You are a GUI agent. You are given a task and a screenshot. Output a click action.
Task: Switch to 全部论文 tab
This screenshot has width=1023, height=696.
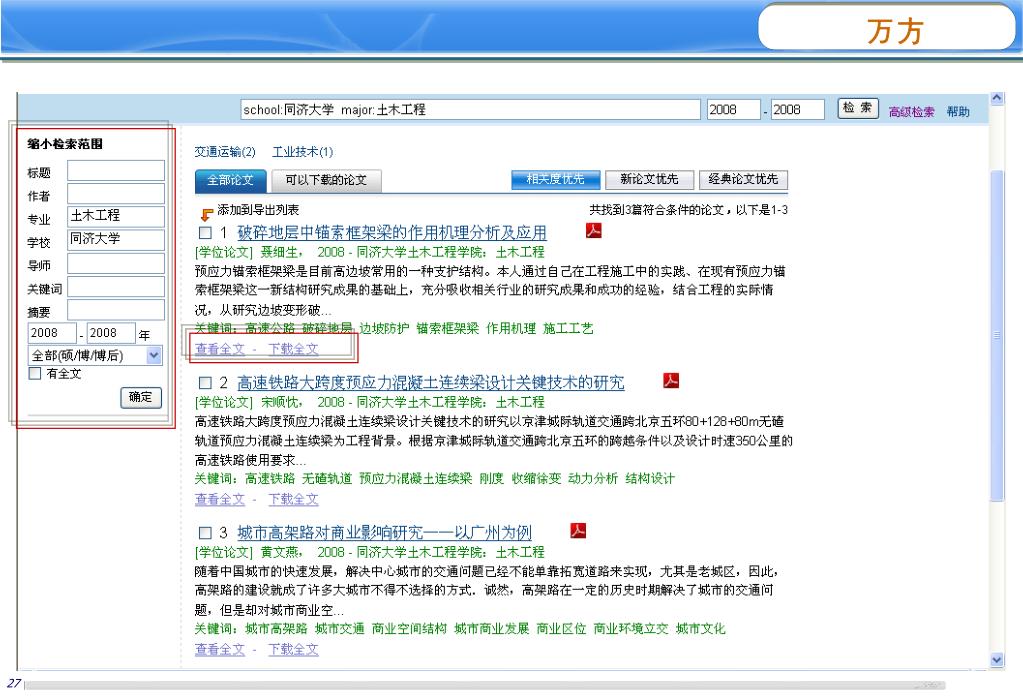click(x=231, y=180)
